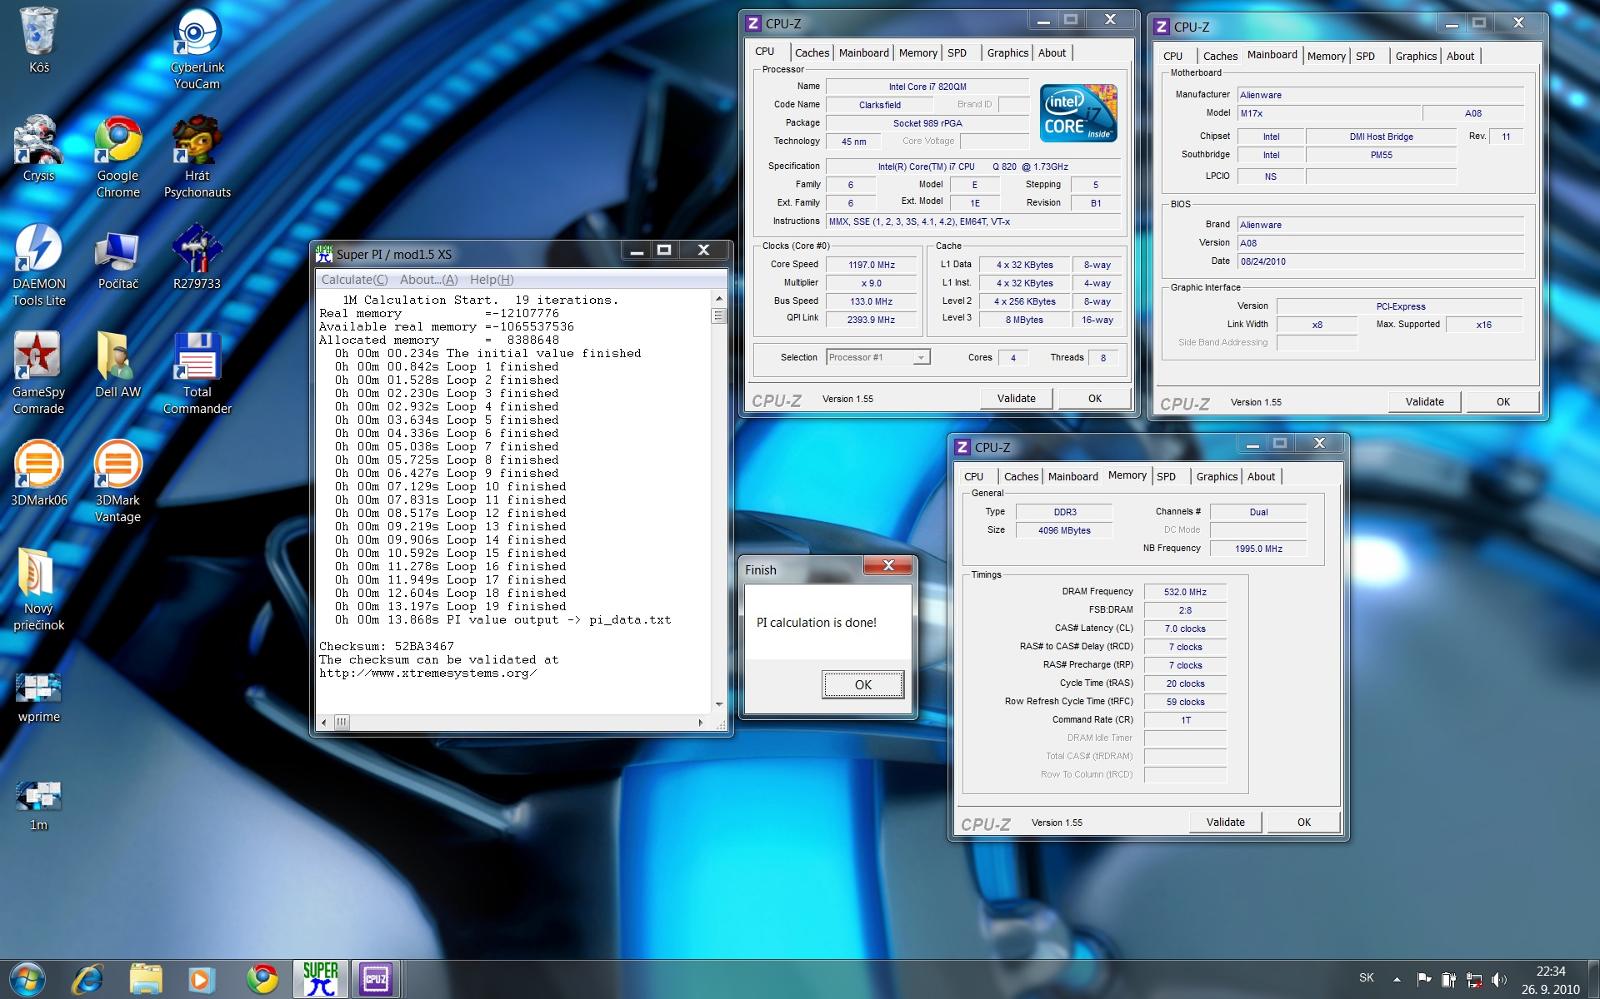Switch to CPU tab in Memory CPU-Z window
The width and height of the screenshot is (1600, 999).
[x=974, y=477]
